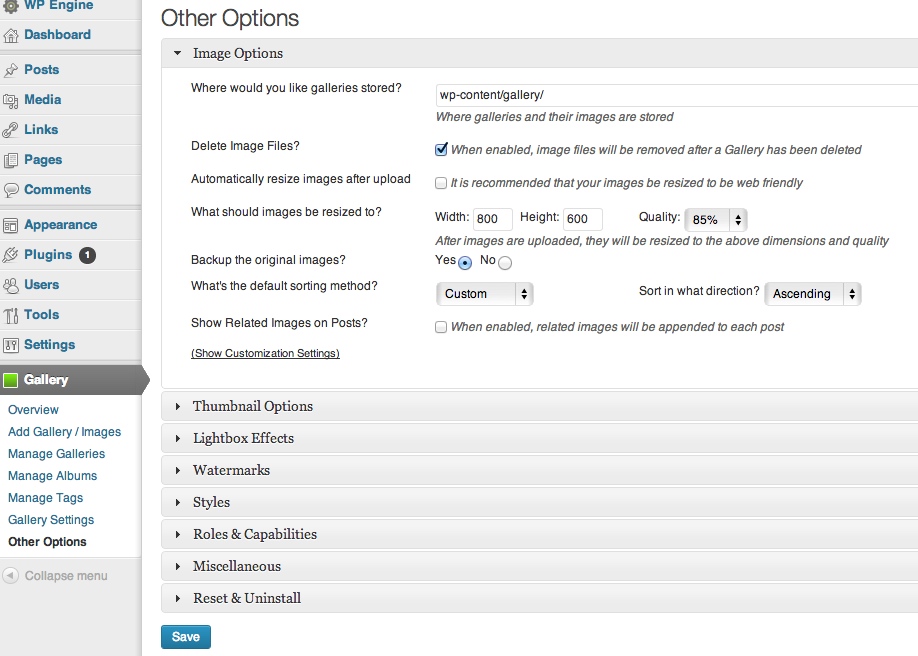The height and width of the screenshot is (656, 918).
Task: Click the Save button
Action: pyautogui.click(x=186, y=637)
